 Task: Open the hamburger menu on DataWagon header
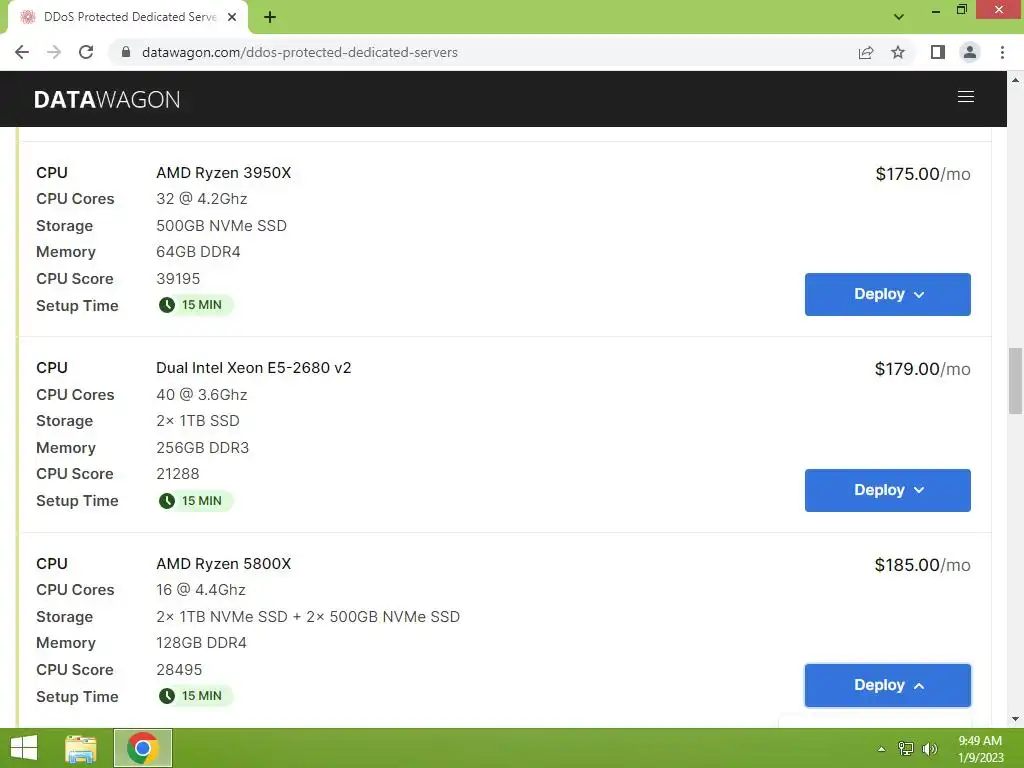pyautogui.click(x=965, y=97)
